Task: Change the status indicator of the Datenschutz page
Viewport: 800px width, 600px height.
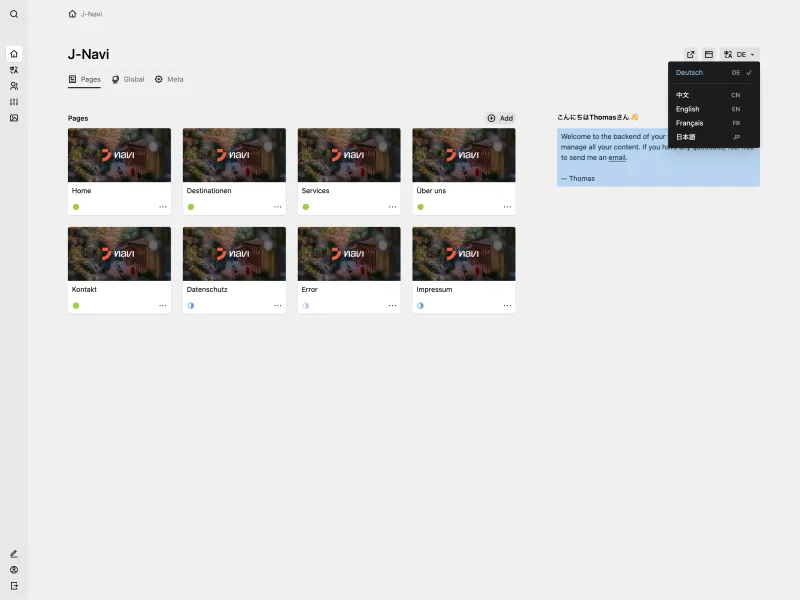Action: tap(191, 306)
